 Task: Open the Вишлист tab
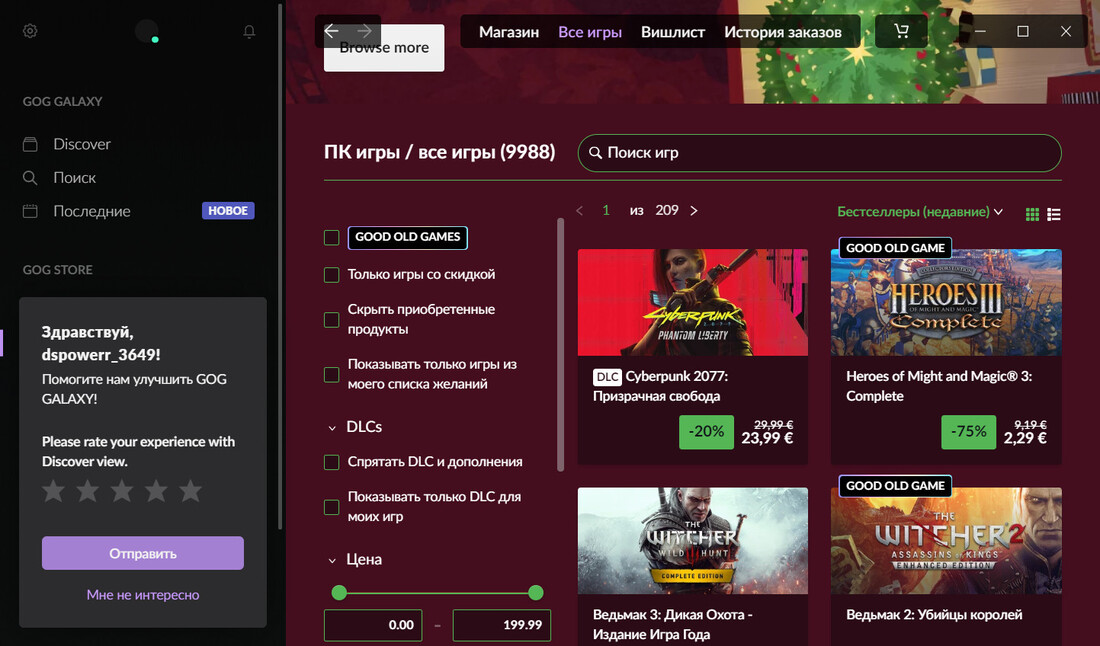click(x=673, y=32)
